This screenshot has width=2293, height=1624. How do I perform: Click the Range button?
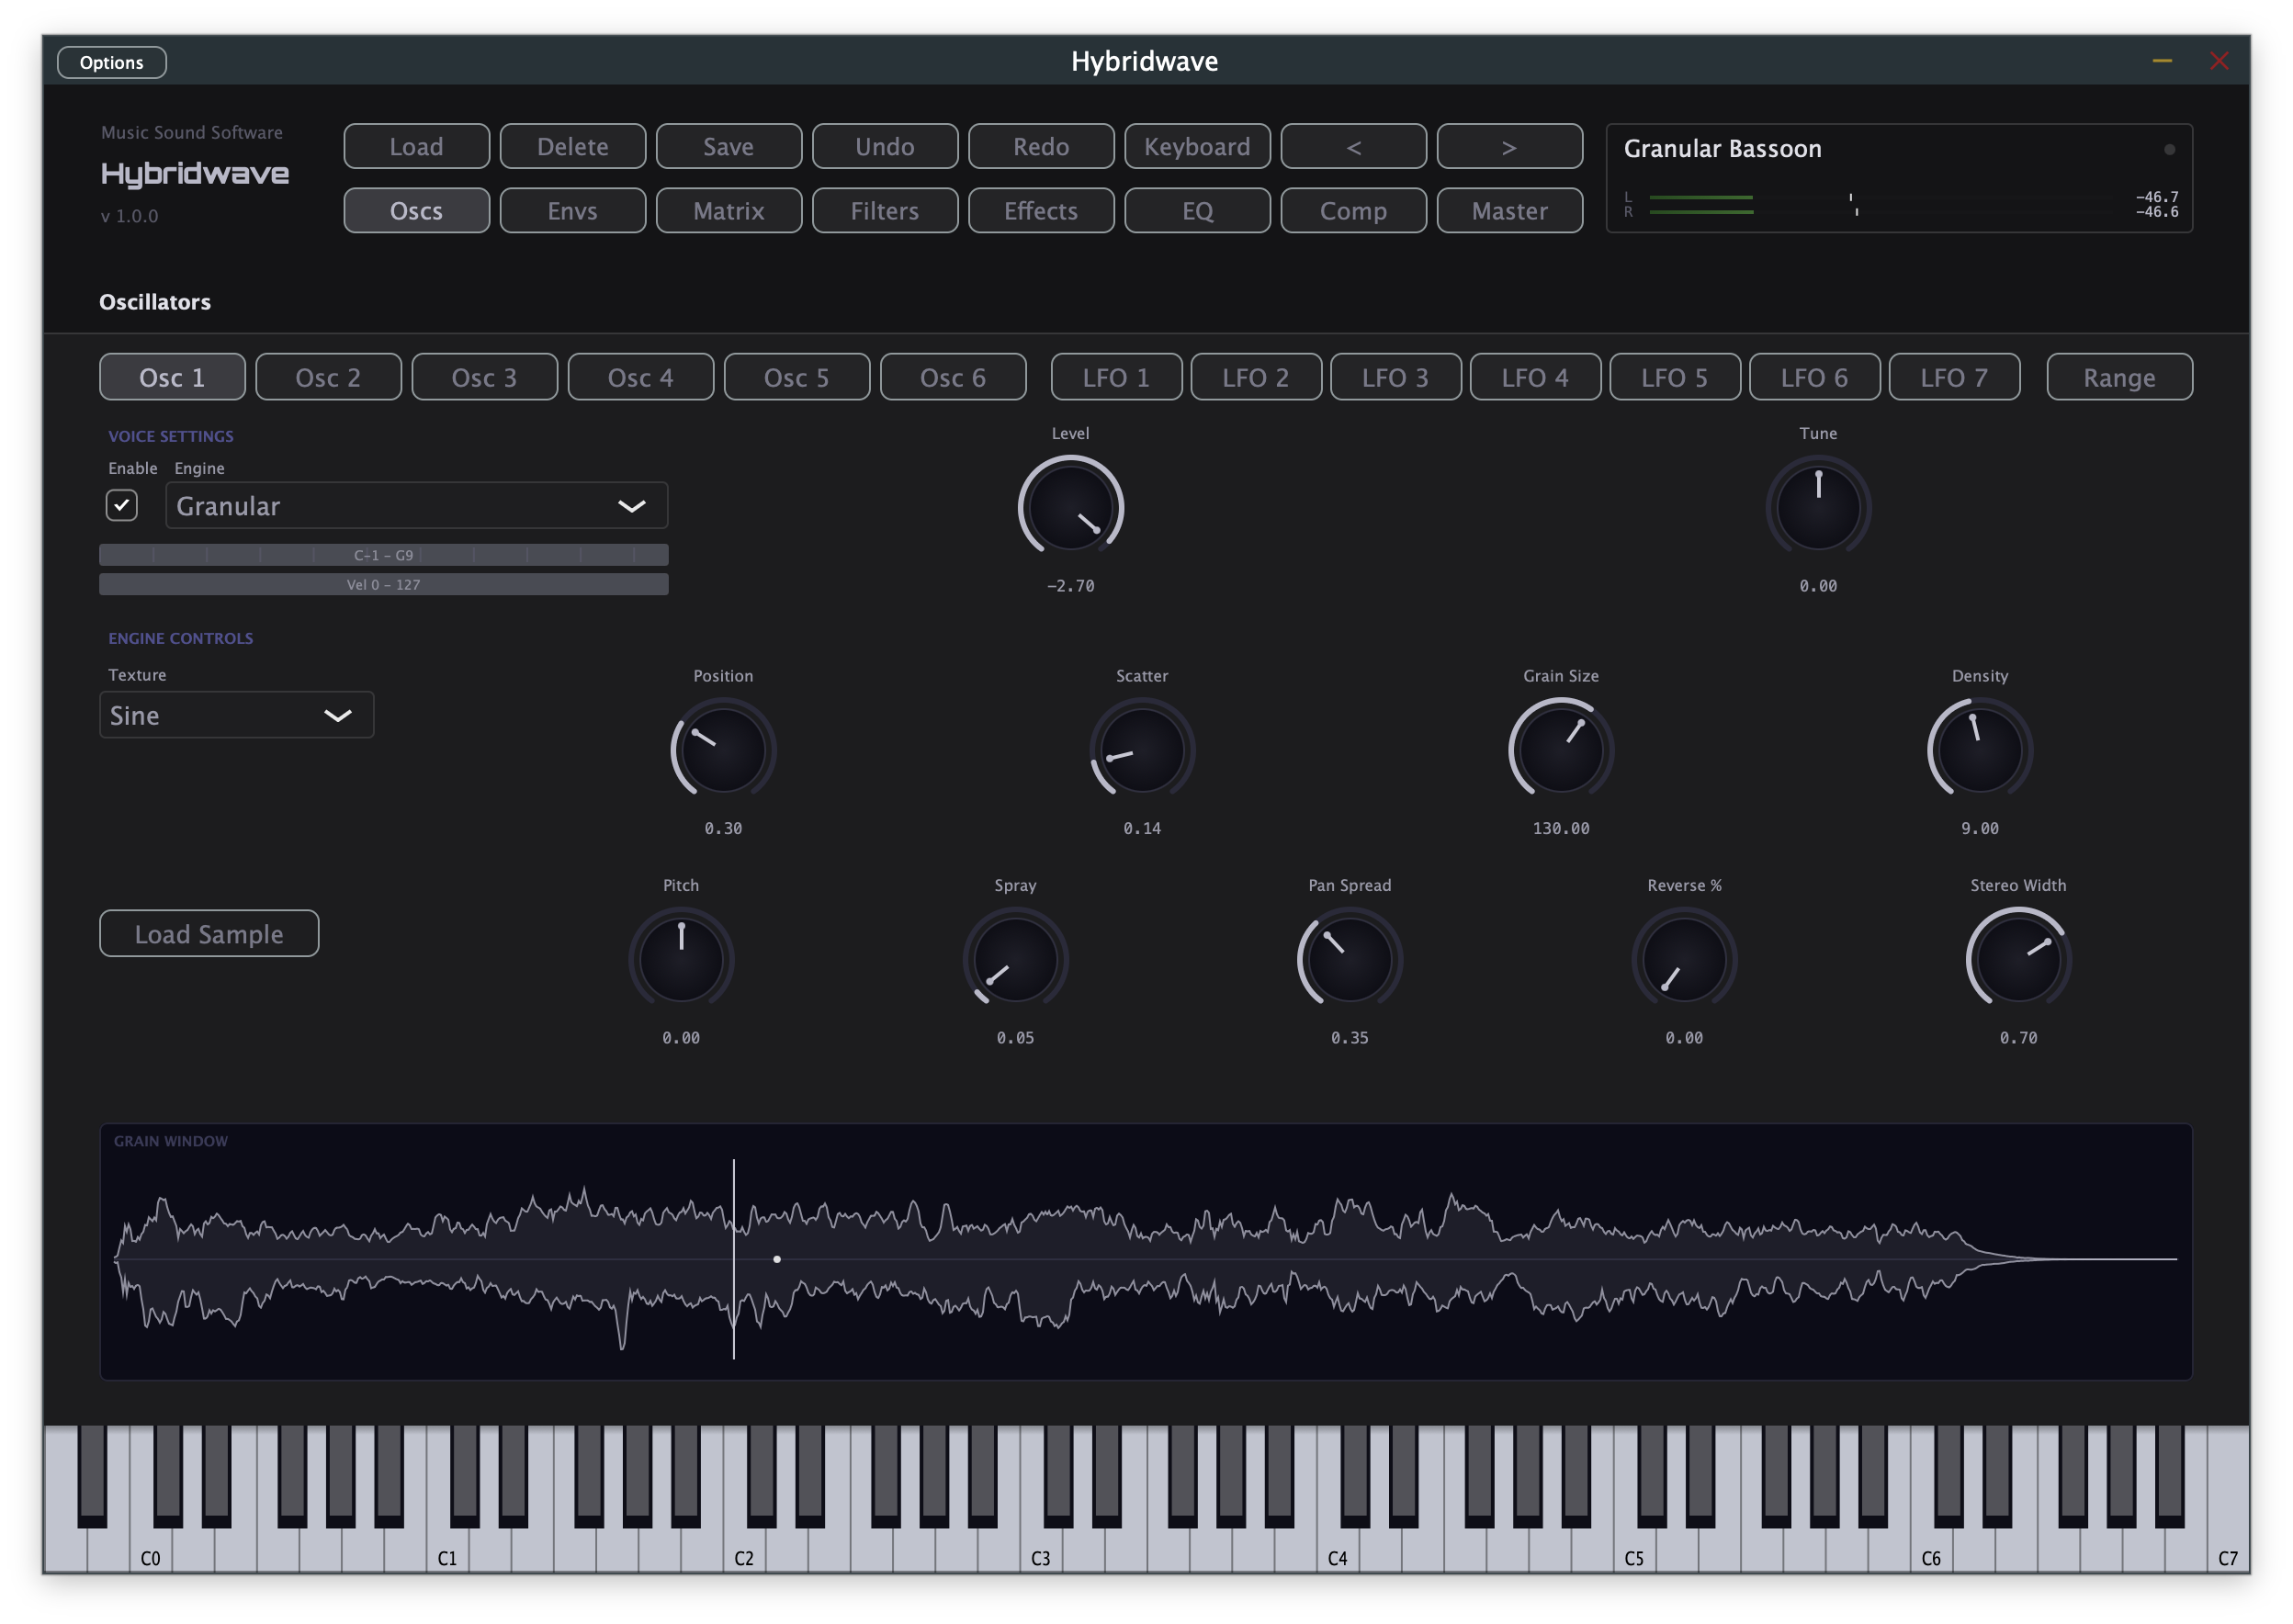tap(2118, 377)
